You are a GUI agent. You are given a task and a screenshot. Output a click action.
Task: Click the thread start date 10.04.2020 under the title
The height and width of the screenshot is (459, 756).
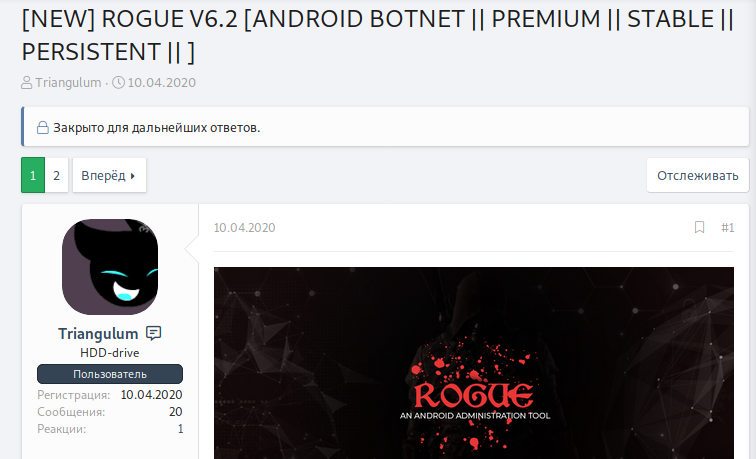point(162,82)
